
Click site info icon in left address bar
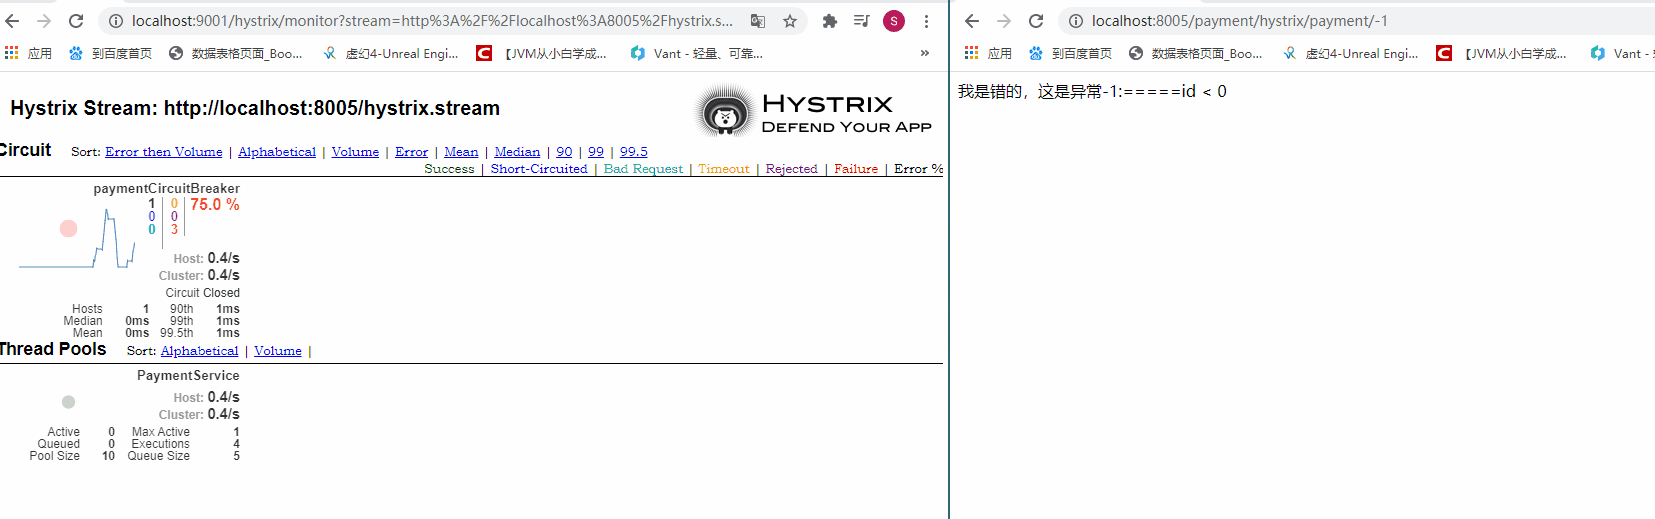click(x=115, y=21)
